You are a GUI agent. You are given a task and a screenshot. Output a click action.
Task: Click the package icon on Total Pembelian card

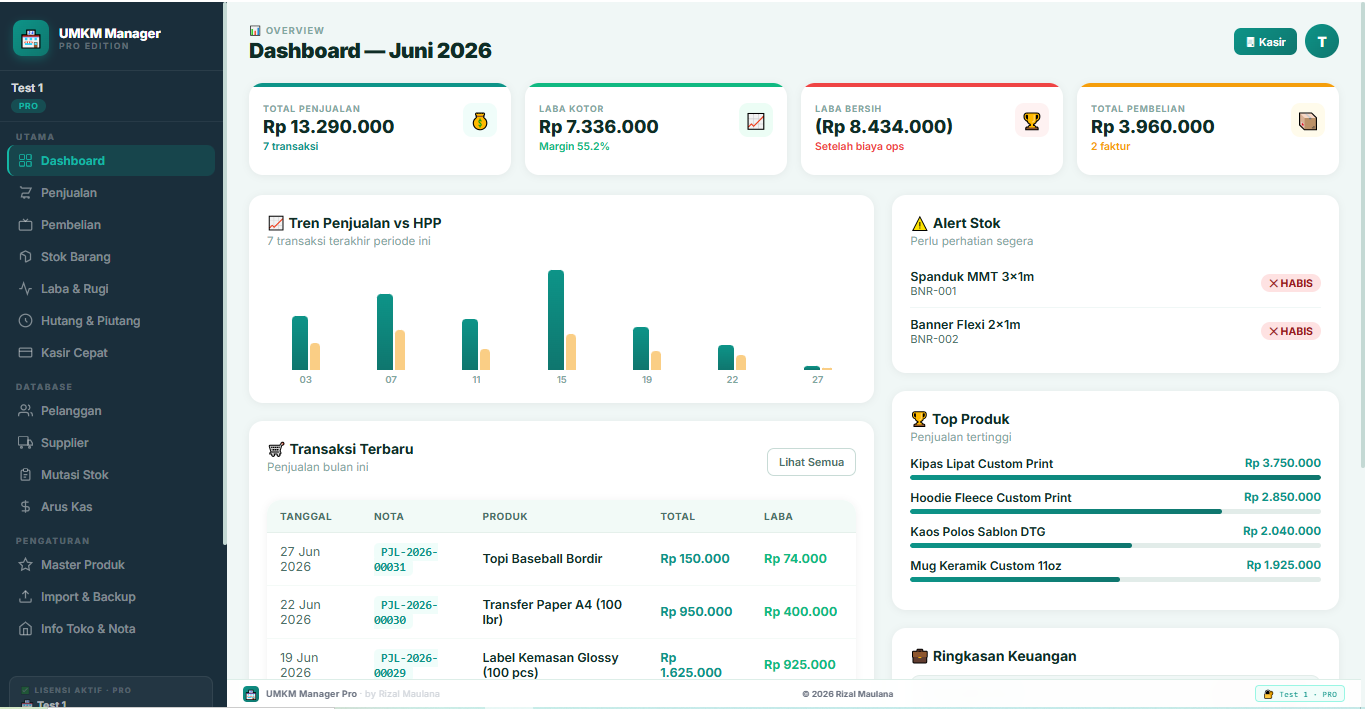1308,121
